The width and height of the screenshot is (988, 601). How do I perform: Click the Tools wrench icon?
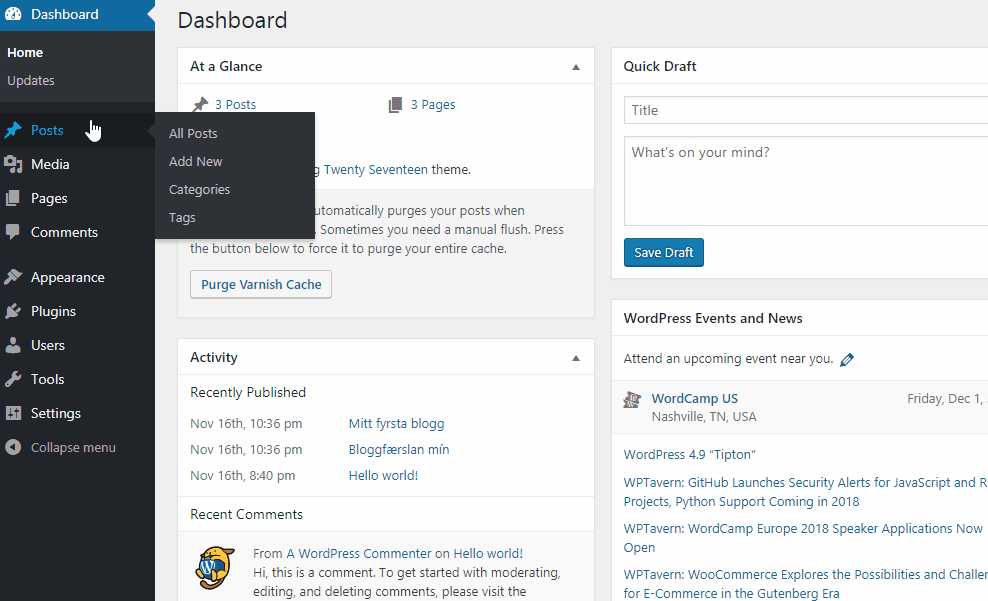[x=13, y=379]
